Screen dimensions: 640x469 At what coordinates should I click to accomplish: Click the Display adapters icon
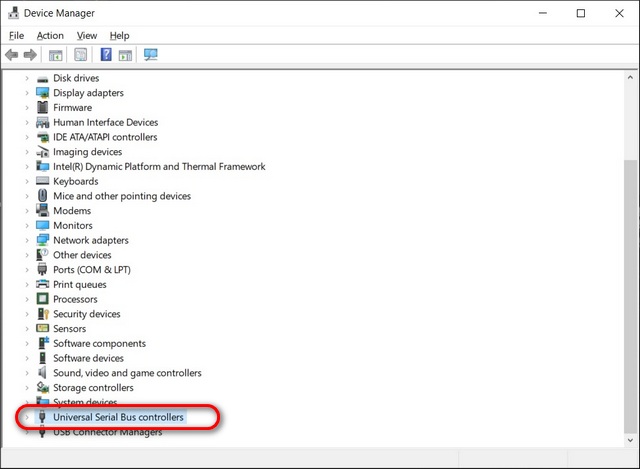pos(42,93)
